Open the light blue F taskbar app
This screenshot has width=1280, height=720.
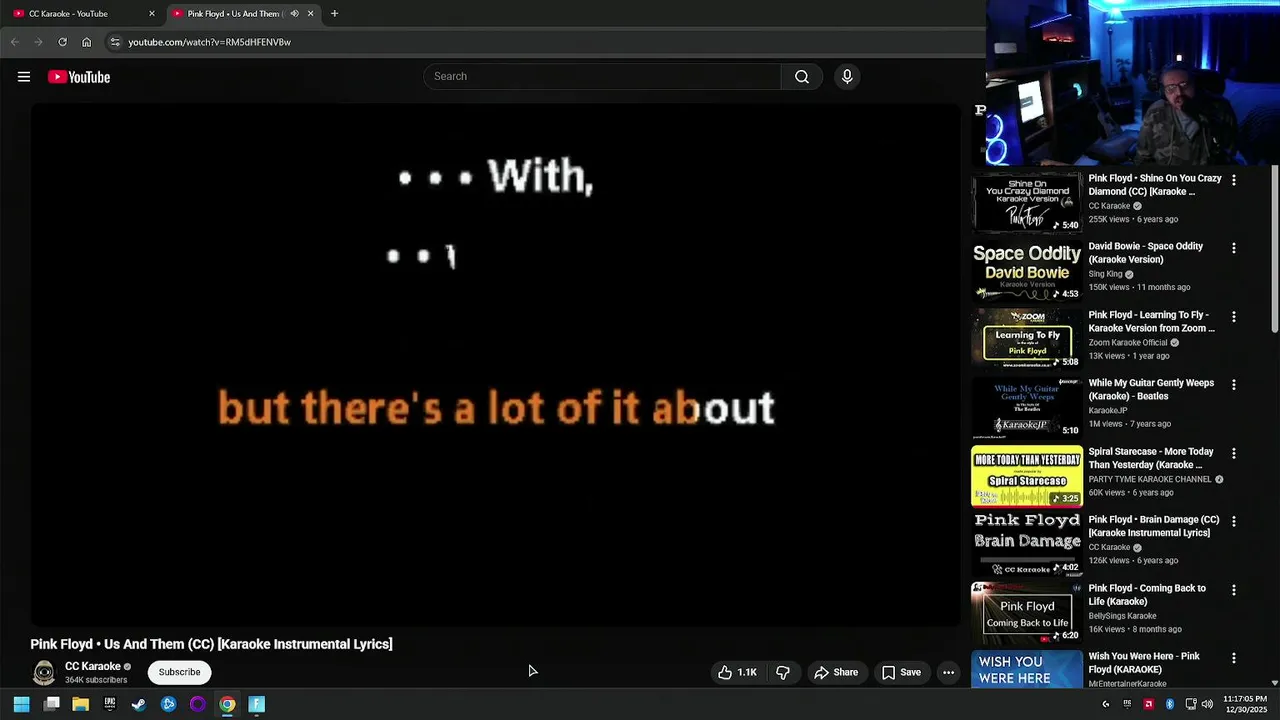(x=257, y=704)
